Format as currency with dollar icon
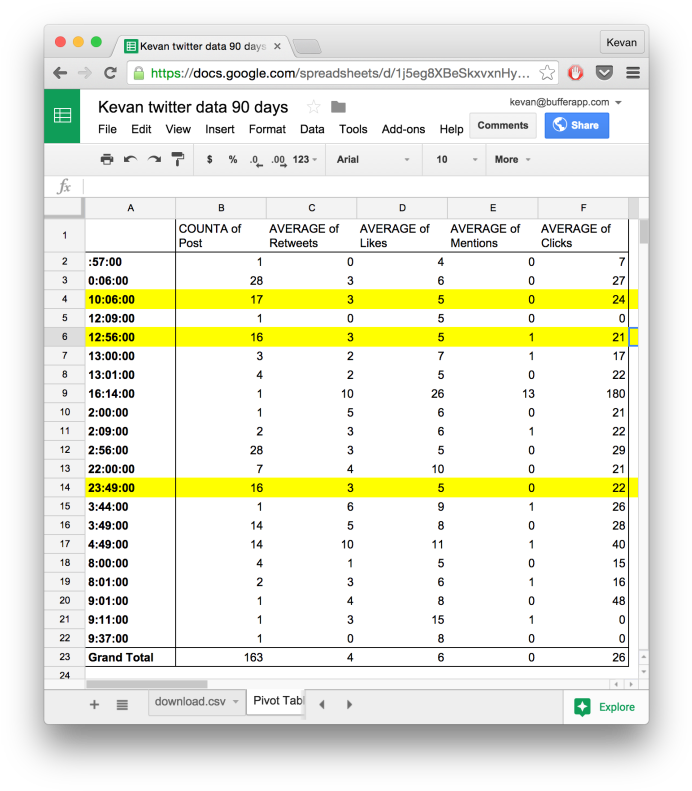This screenshot has height=791, width=692. click(x=209, y=159)
